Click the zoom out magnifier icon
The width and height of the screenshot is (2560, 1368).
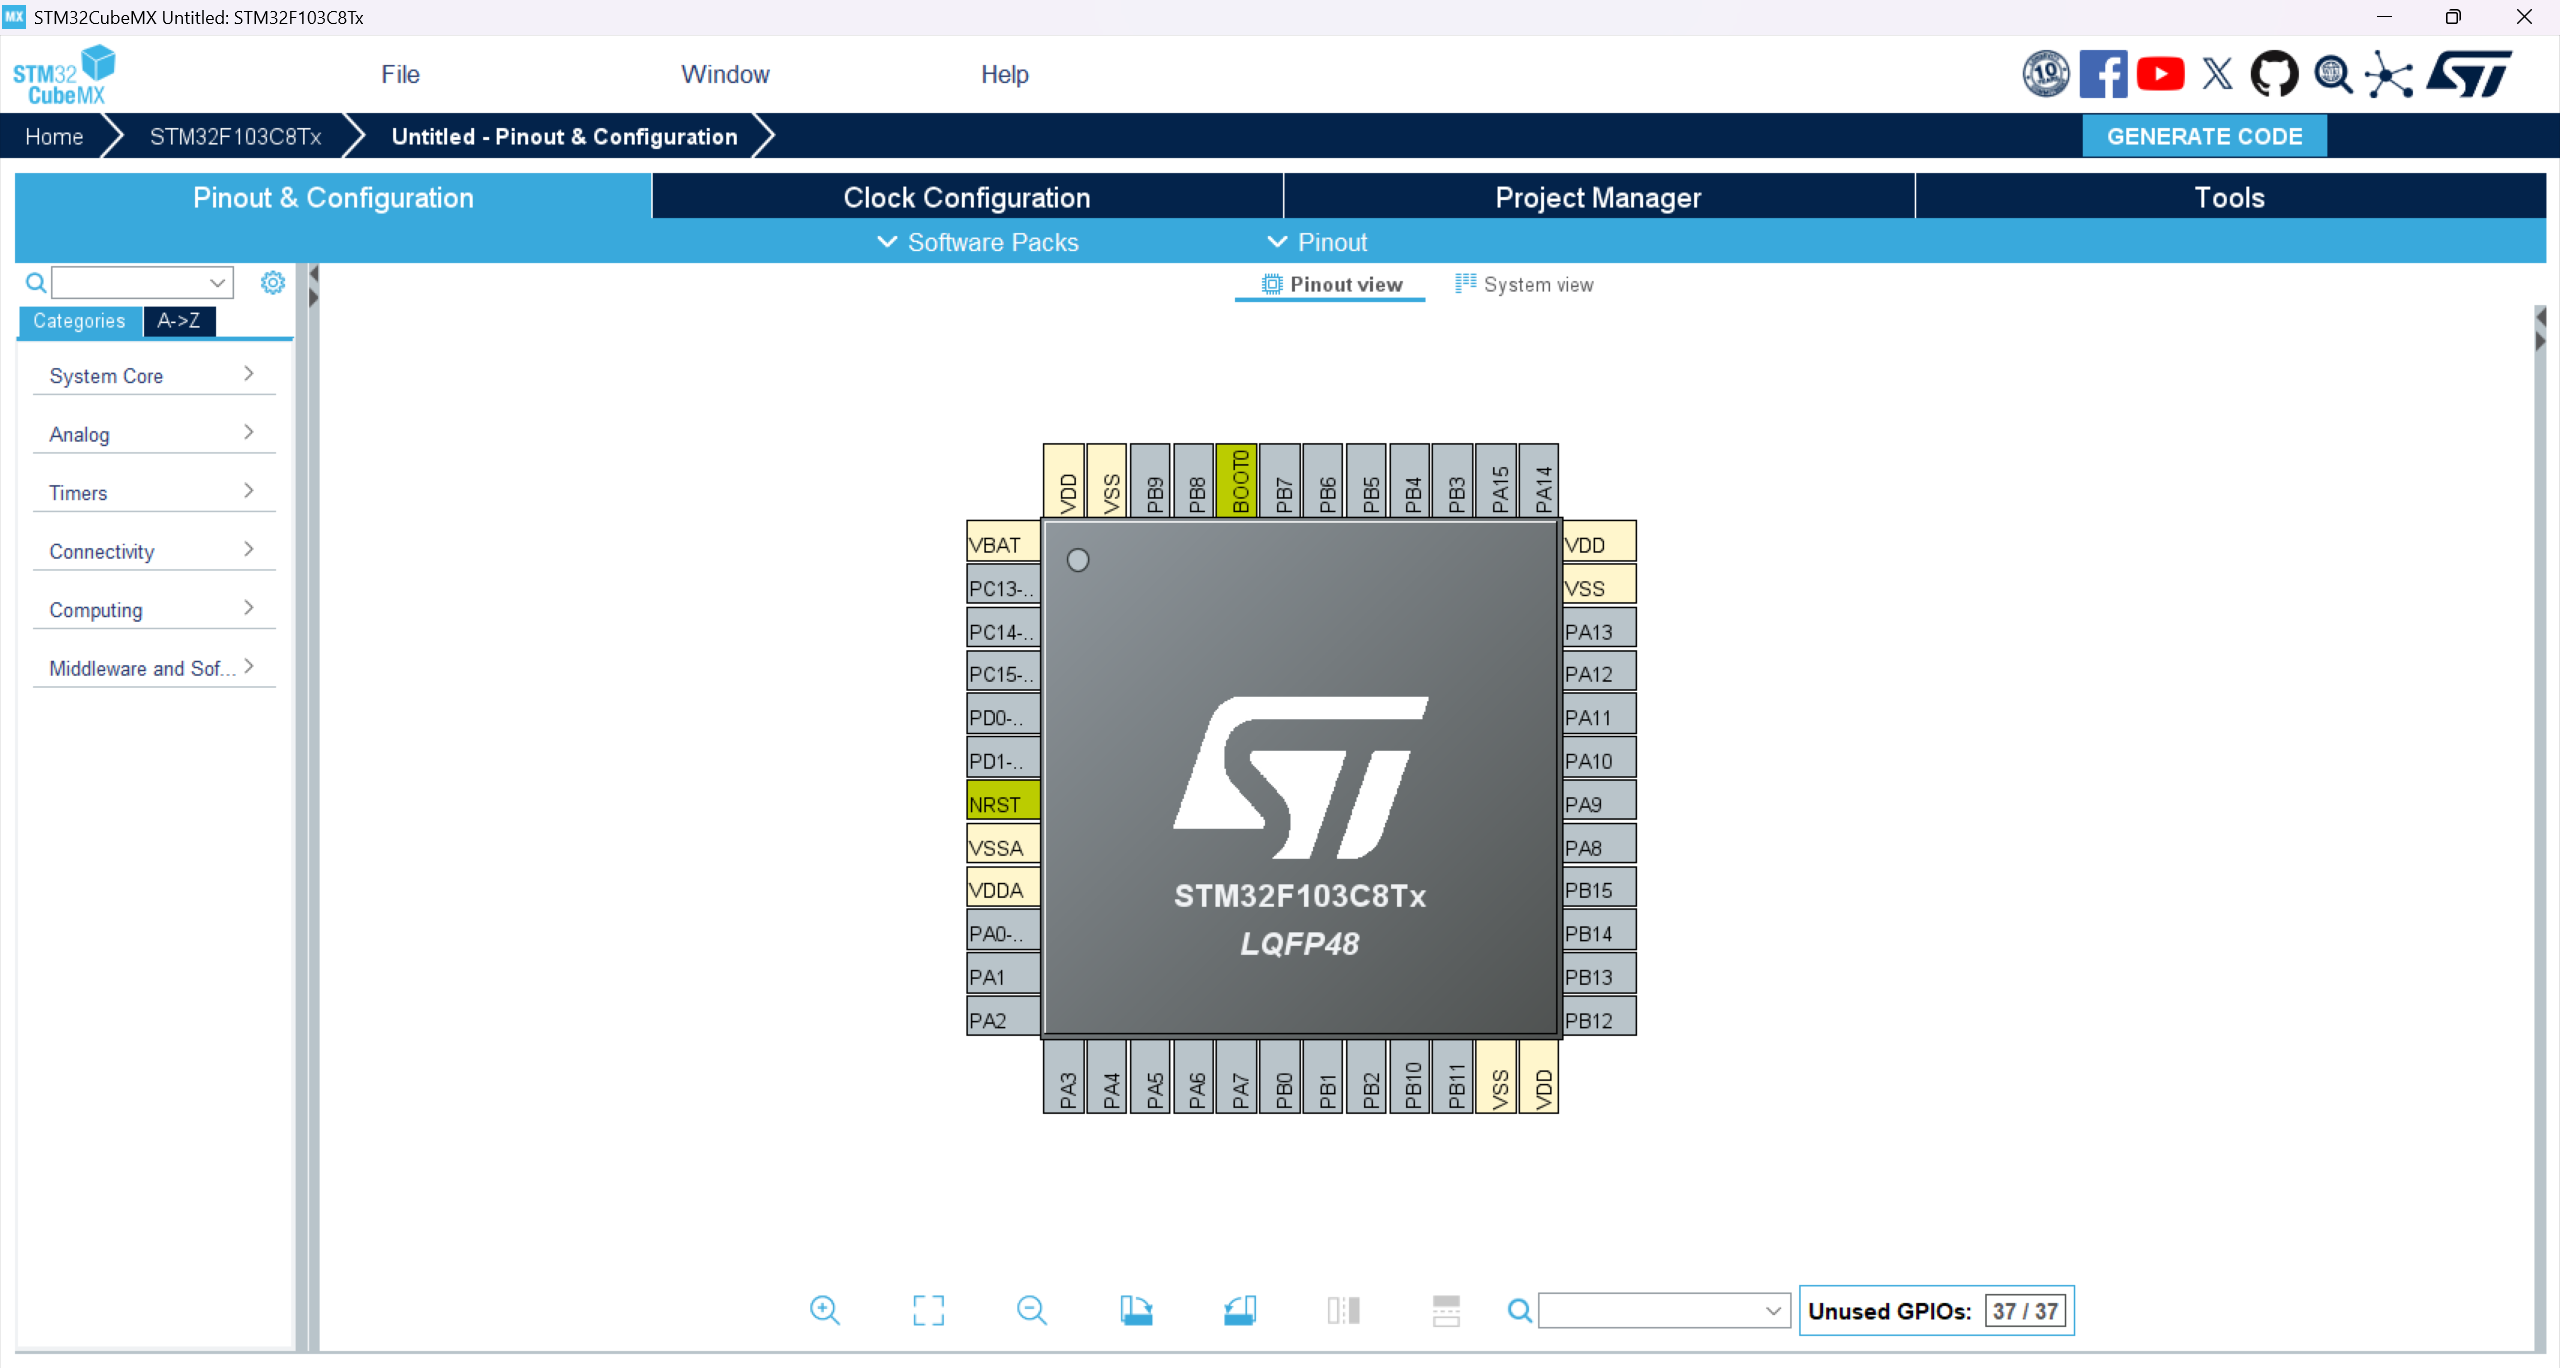click(1031, 1310)
